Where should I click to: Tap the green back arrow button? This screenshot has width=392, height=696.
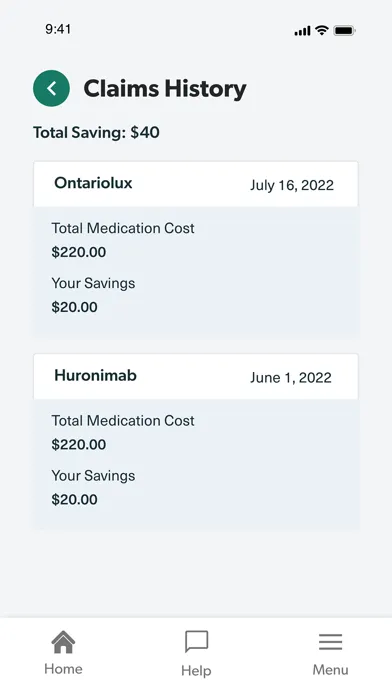[x=51, y=88]
